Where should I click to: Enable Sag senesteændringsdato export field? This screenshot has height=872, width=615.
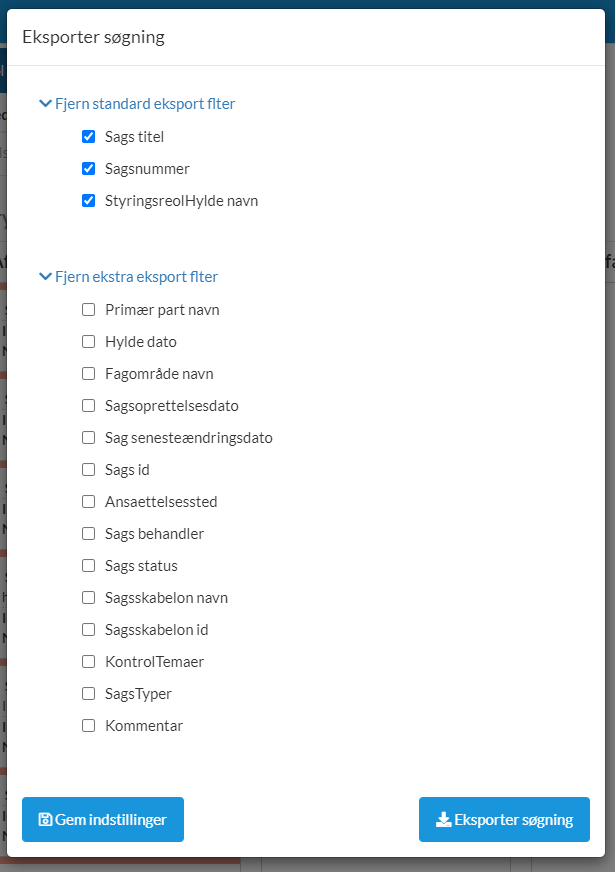pyautogui.click(x=89, y=438)
